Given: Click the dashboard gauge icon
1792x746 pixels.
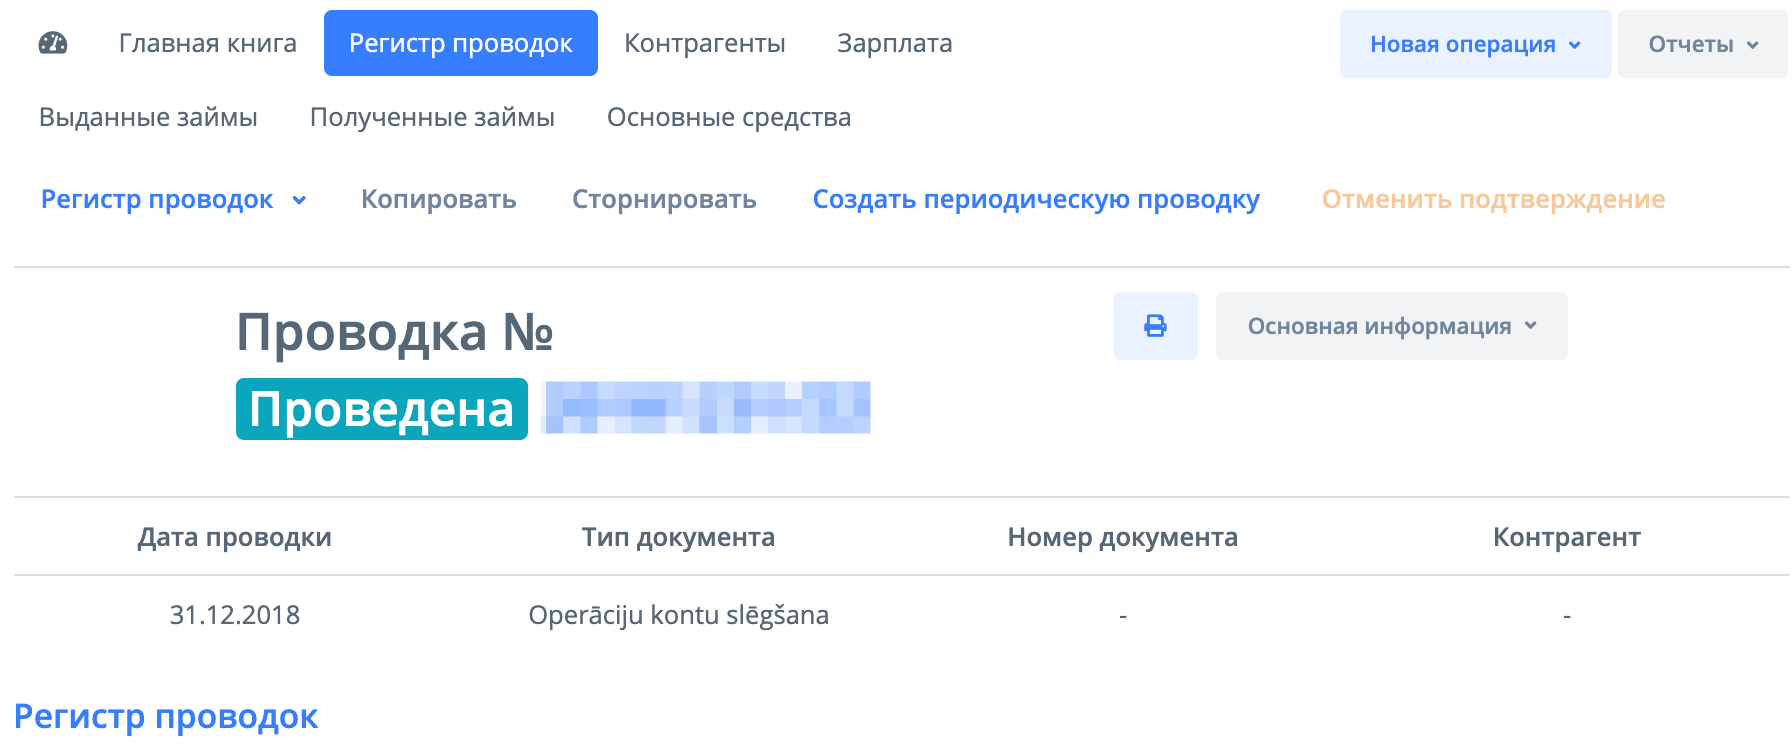Looking at the screenshot, I should pos(53,43).
